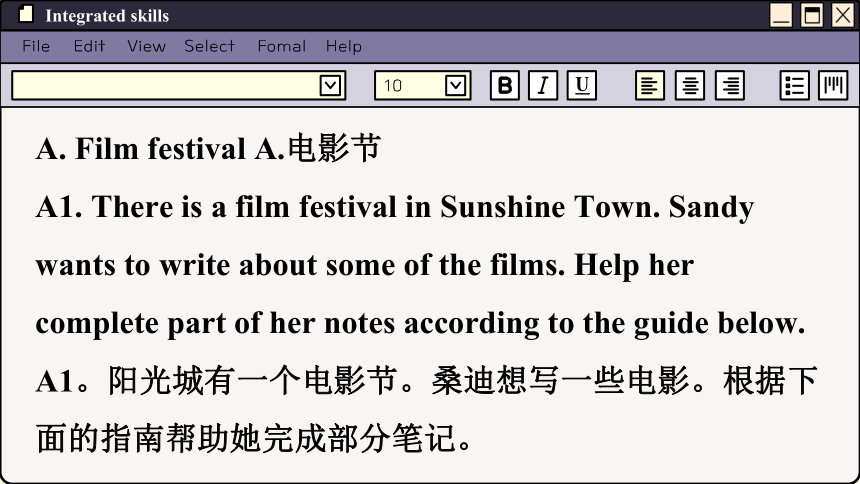This screenshot has width=860, height=484.
Task: Expand the font size dropdown arrow
Action: [x=455, y=86]
